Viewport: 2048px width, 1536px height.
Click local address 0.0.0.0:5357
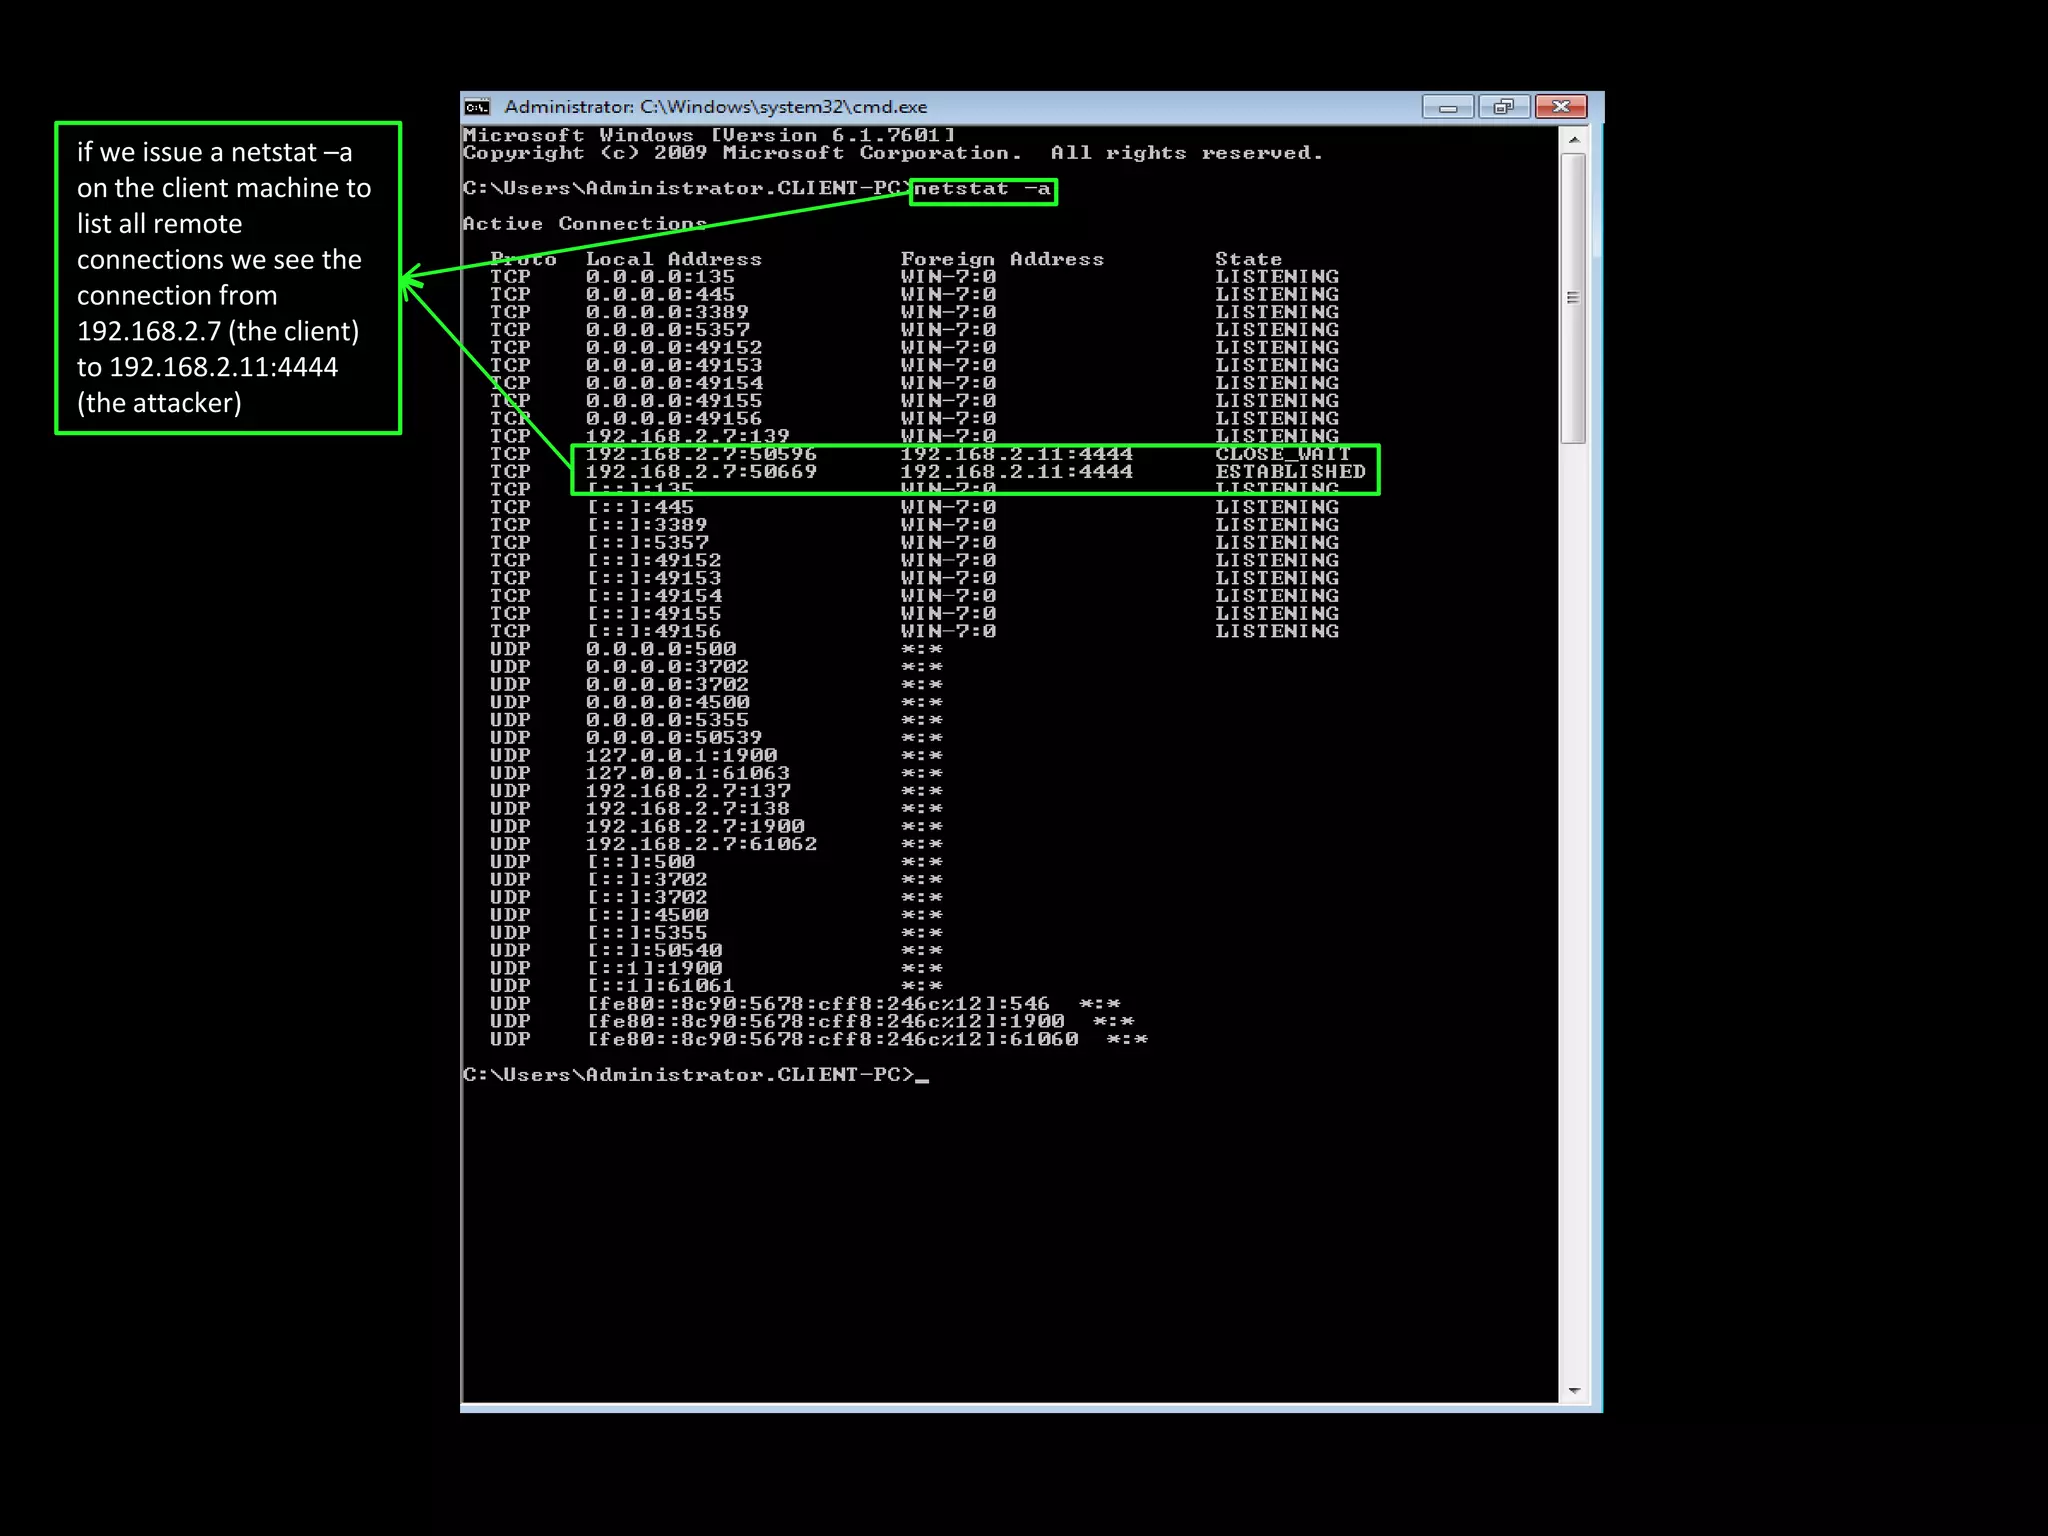click(x=667, y=330)
